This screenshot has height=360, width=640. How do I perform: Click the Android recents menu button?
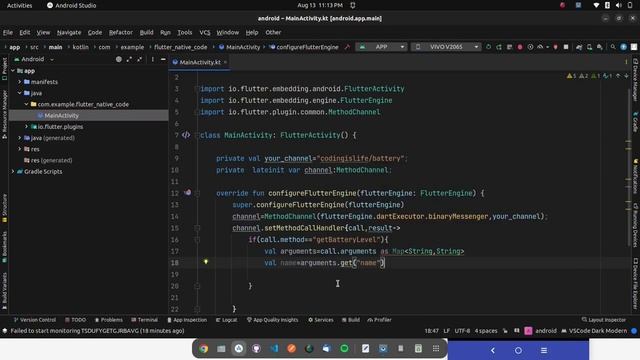(544, 350)
